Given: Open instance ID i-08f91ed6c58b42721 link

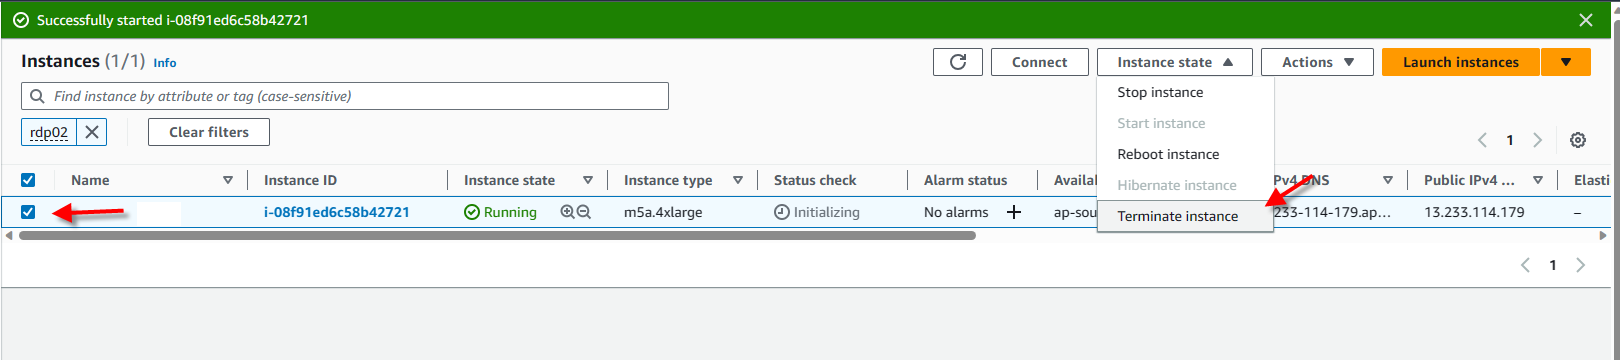Looking at the screenshot, I should [x=337, y=212].
